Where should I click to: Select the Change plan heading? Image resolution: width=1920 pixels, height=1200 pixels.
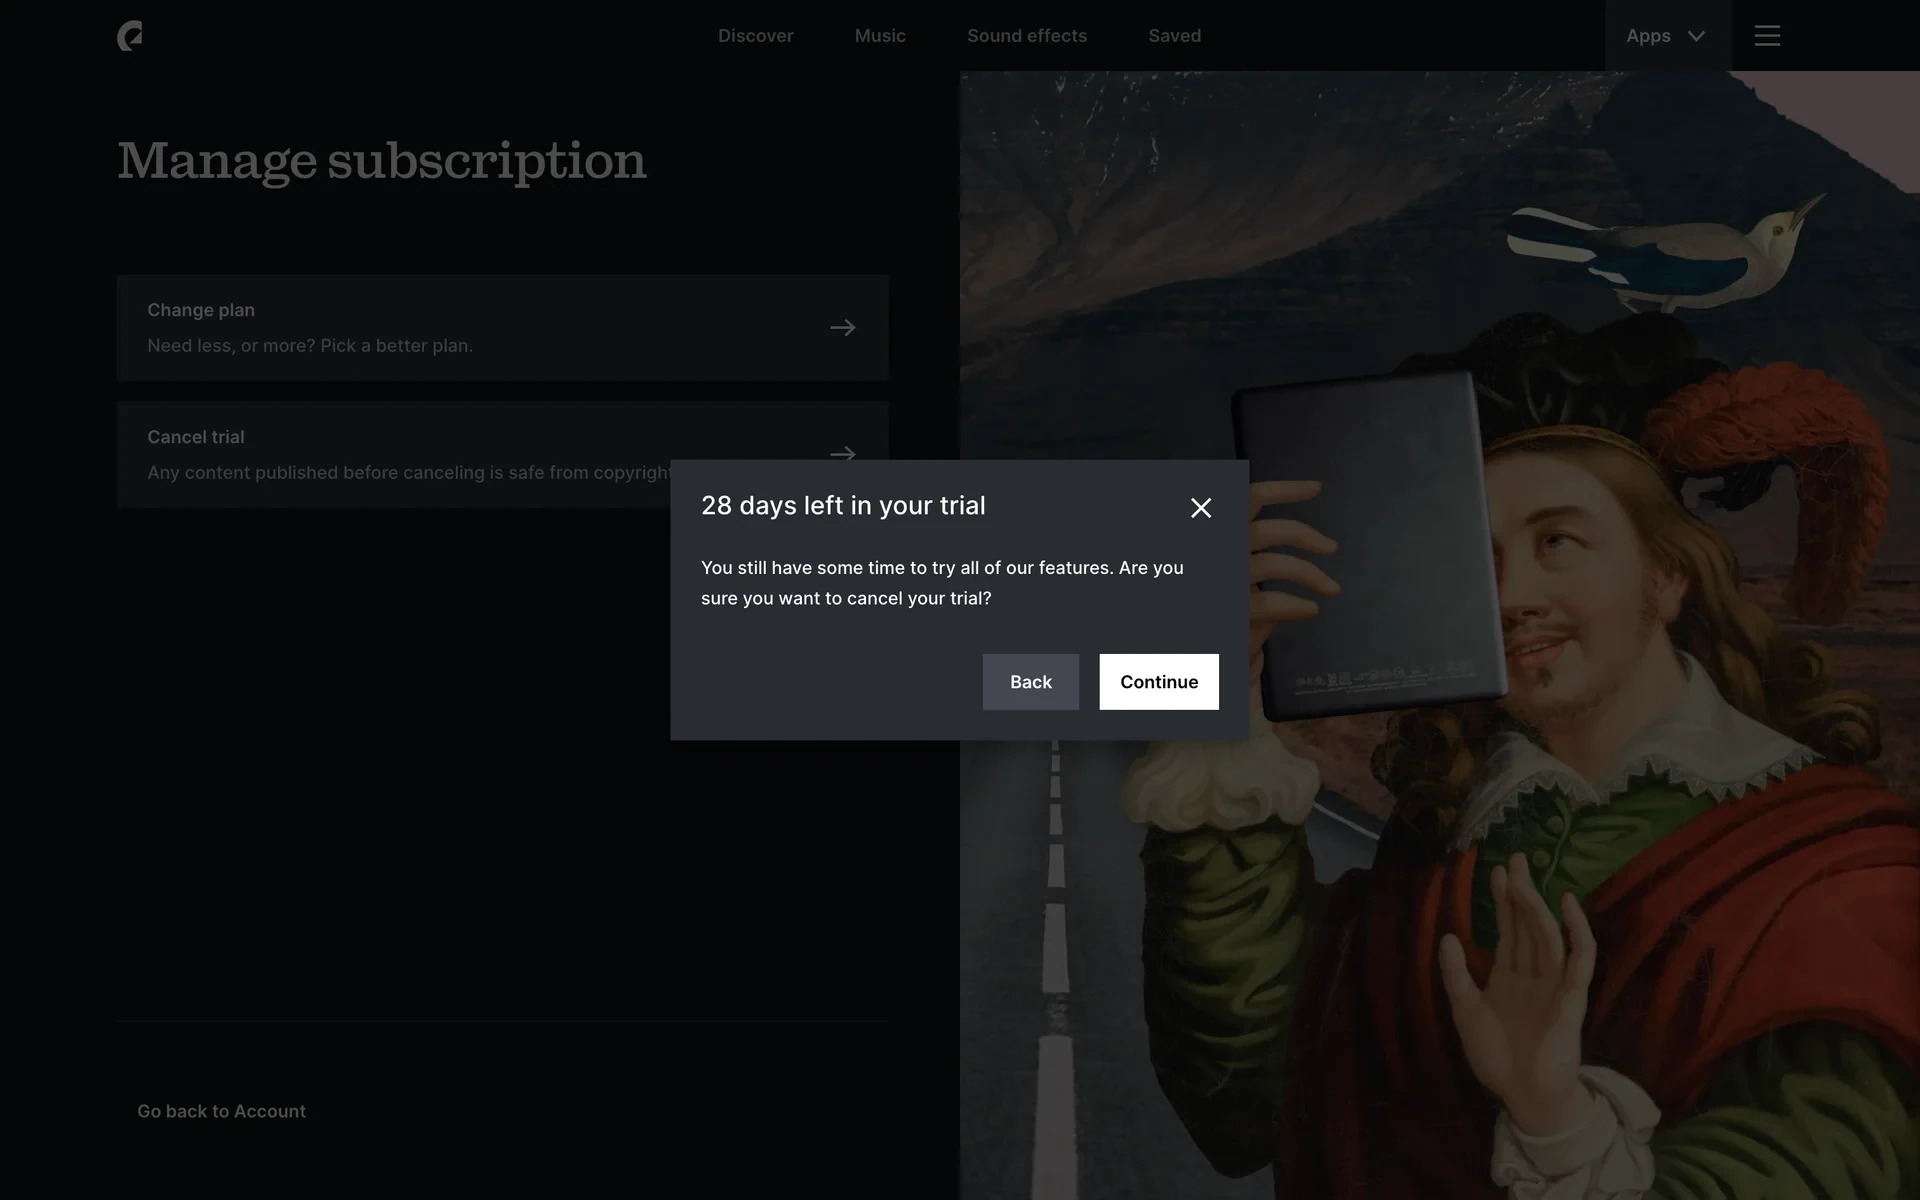point(201,310)
